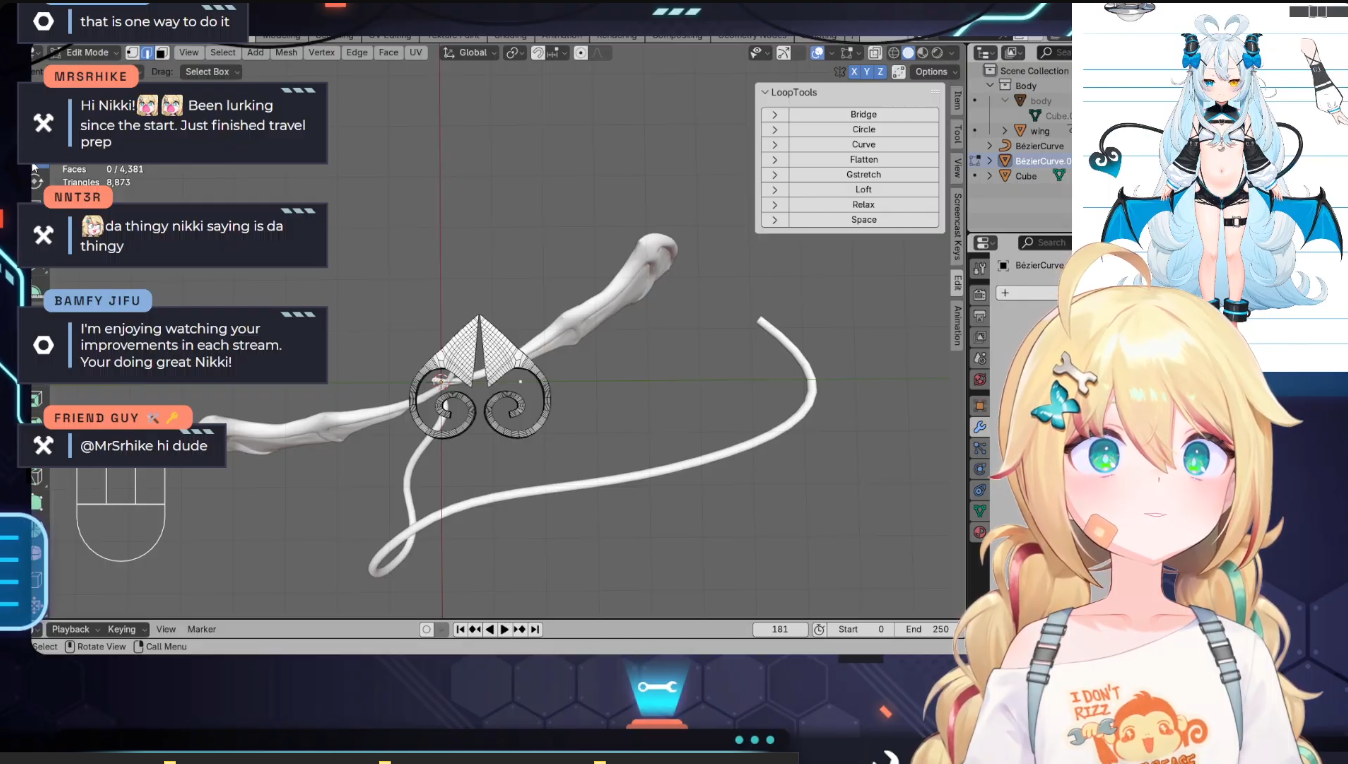Switch to face select mode
The image size is (1348, 764).
pos(161,53)
